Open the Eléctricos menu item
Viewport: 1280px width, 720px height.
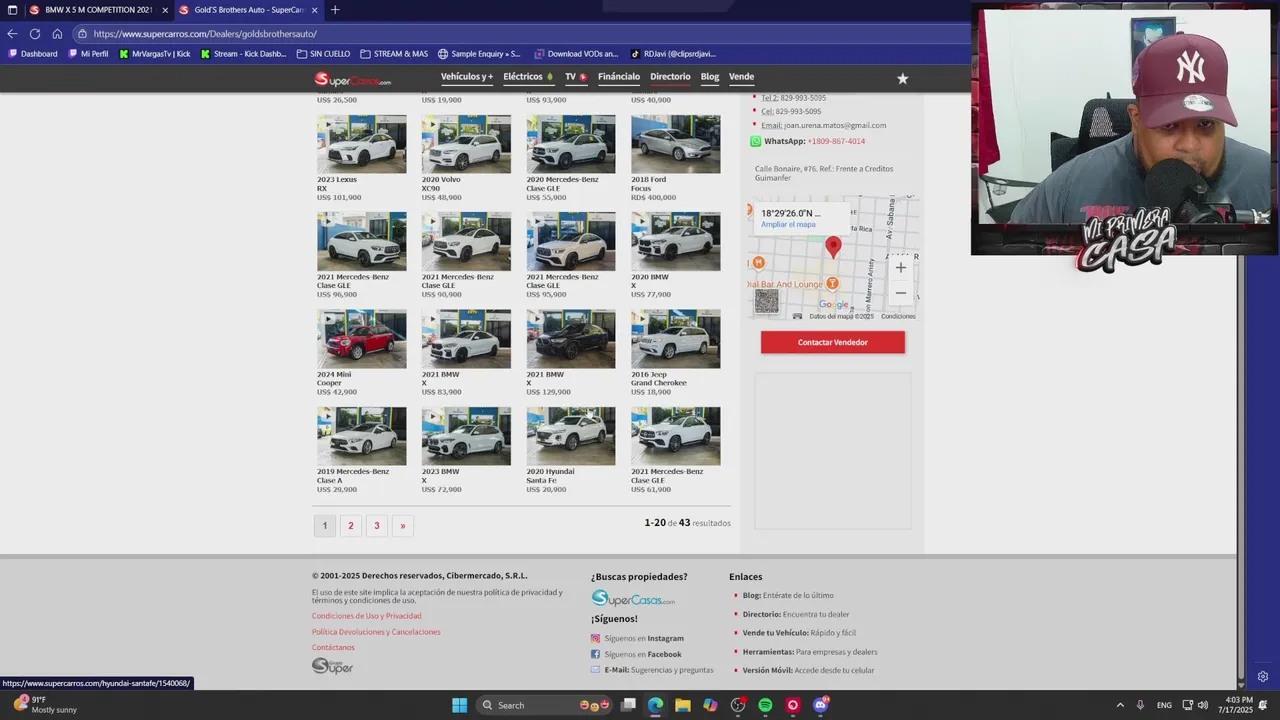[x=528, y=77]
